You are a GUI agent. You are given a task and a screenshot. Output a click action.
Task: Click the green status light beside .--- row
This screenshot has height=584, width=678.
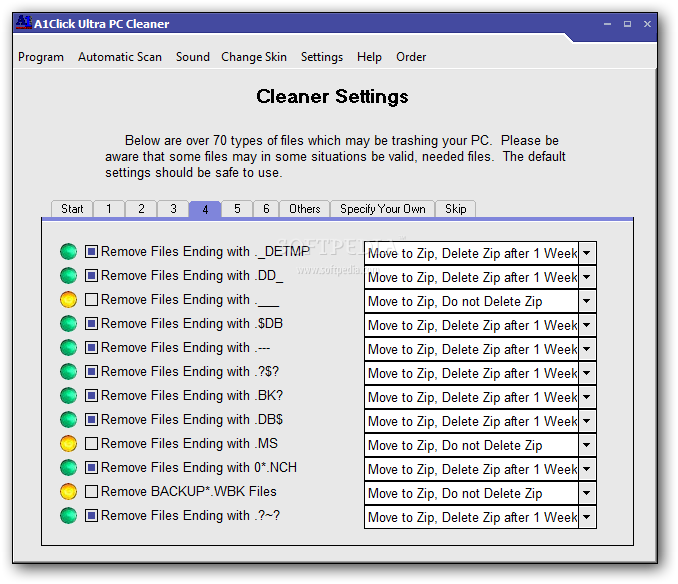pyautogui.click(x=68, y=348)
